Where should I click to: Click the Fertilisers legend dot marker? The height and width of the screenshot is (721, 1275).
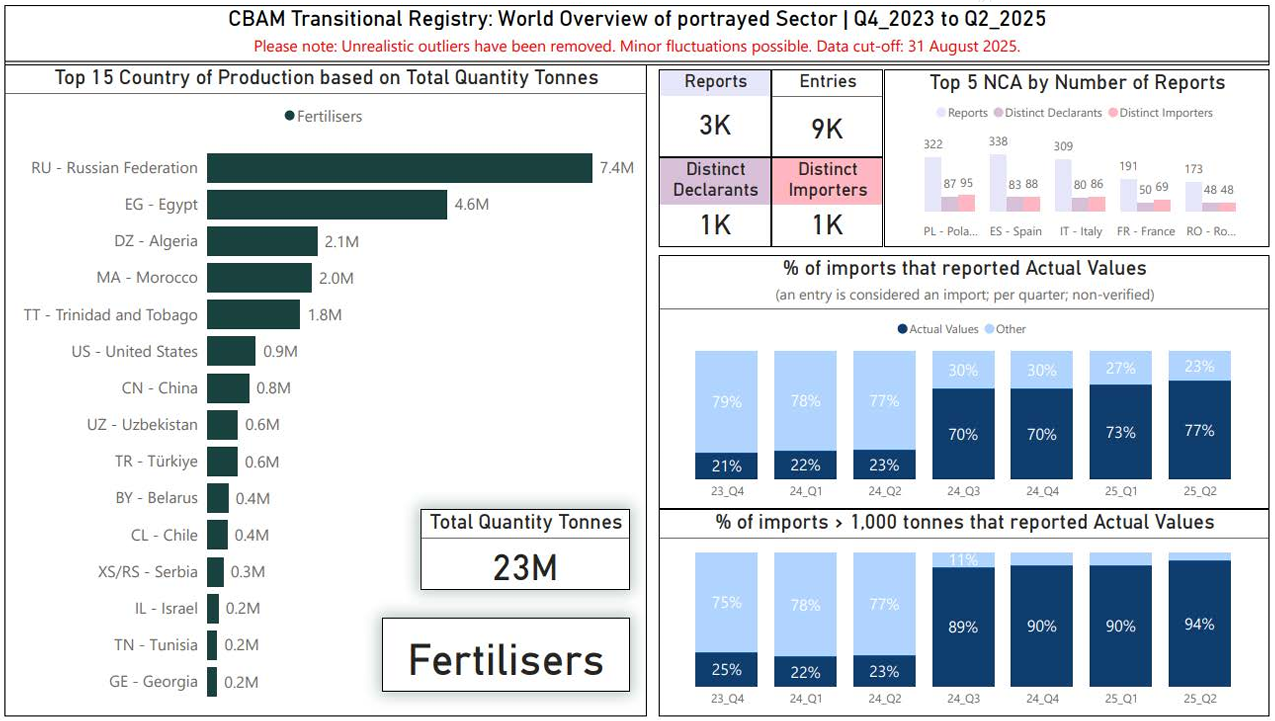point(290,117)
